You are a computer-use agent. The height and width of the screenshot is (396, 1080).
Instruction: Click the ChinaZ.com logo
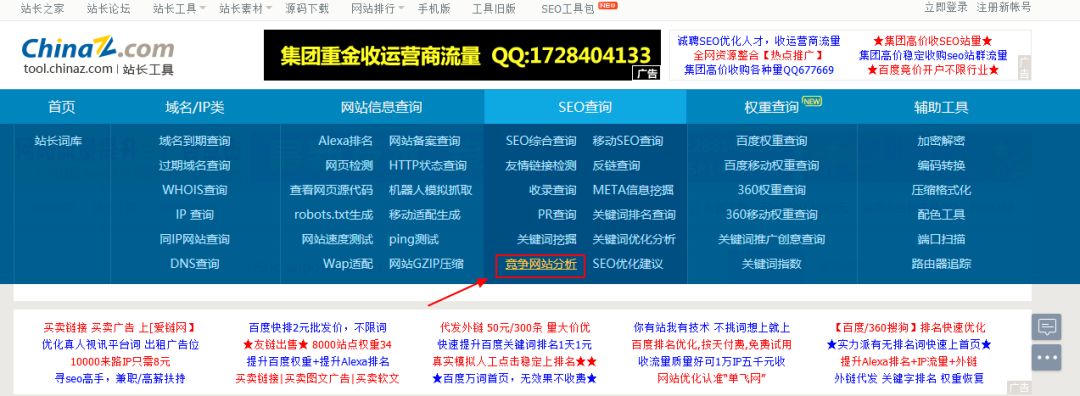point(98,55)
